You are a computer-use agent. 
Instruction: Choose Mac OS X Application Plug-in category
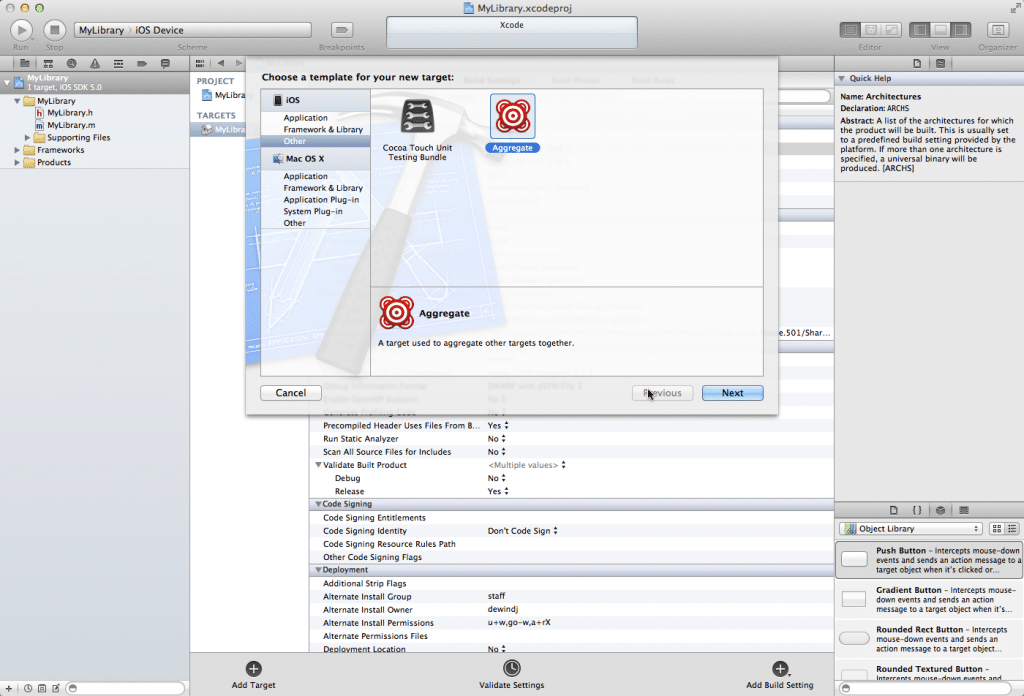tap(321, 200)
